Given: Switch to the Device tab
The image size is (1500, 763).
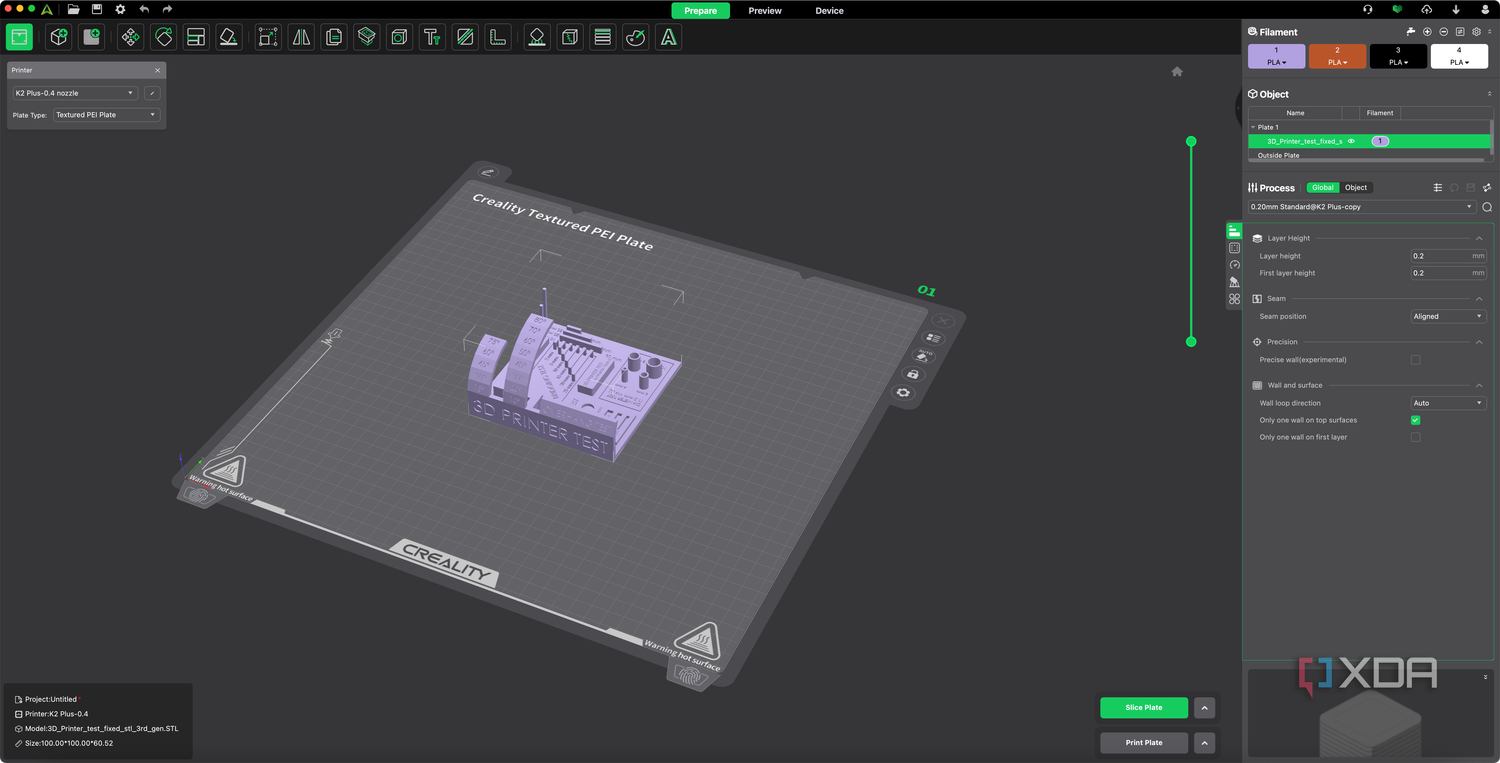Looking at the screenshot, I should coord(829,10).
